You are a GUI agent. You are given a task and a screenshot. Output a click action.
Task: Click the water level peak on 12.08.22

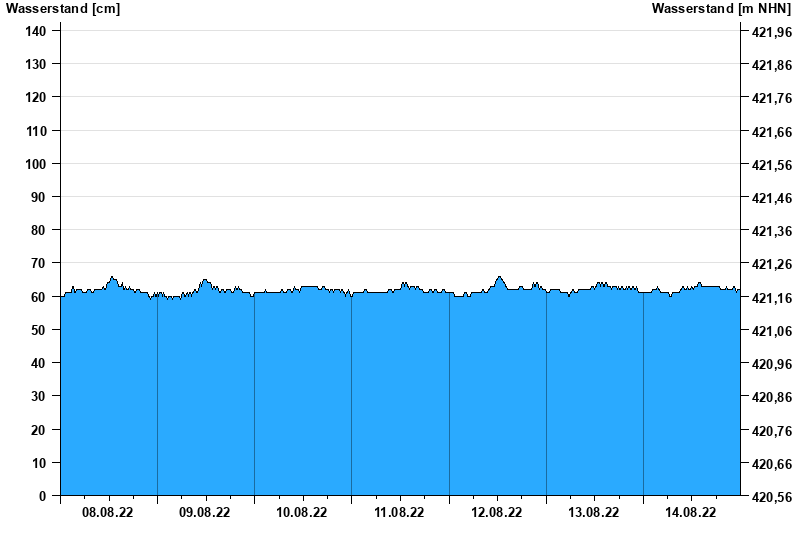[x=500, y=277]
